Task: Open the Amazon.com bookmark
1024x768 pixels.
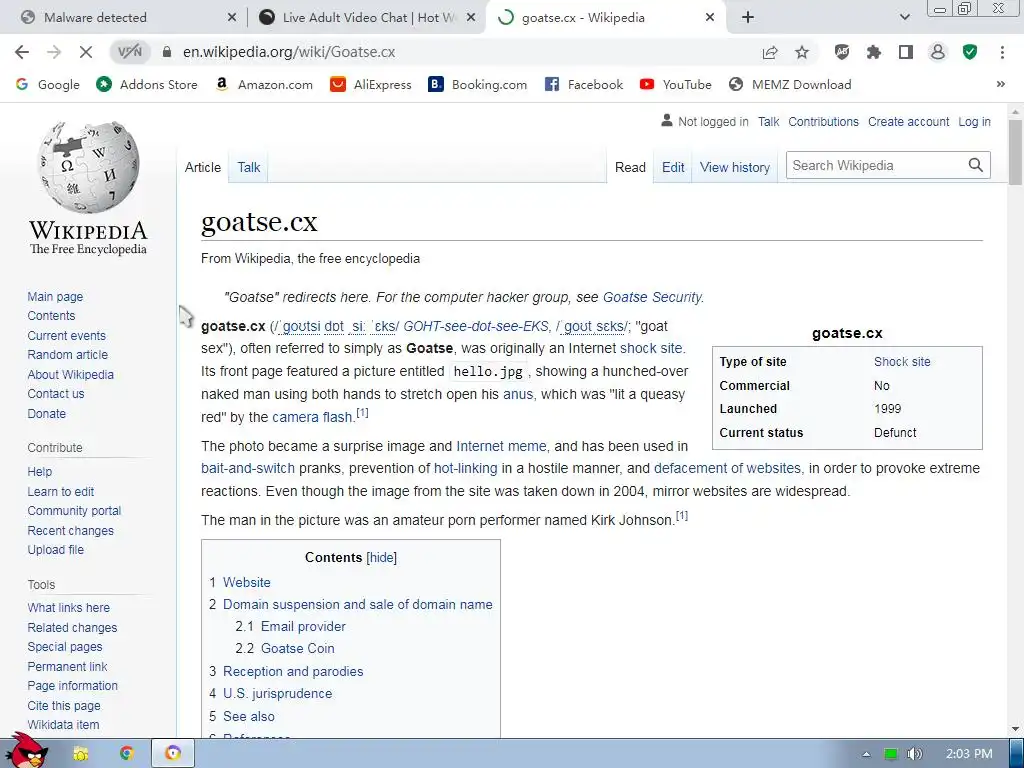Action: [264, 84]
